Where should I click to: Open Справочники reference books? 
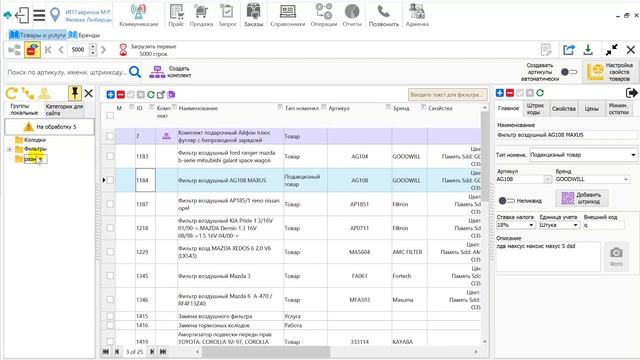(x=287, y=15)
